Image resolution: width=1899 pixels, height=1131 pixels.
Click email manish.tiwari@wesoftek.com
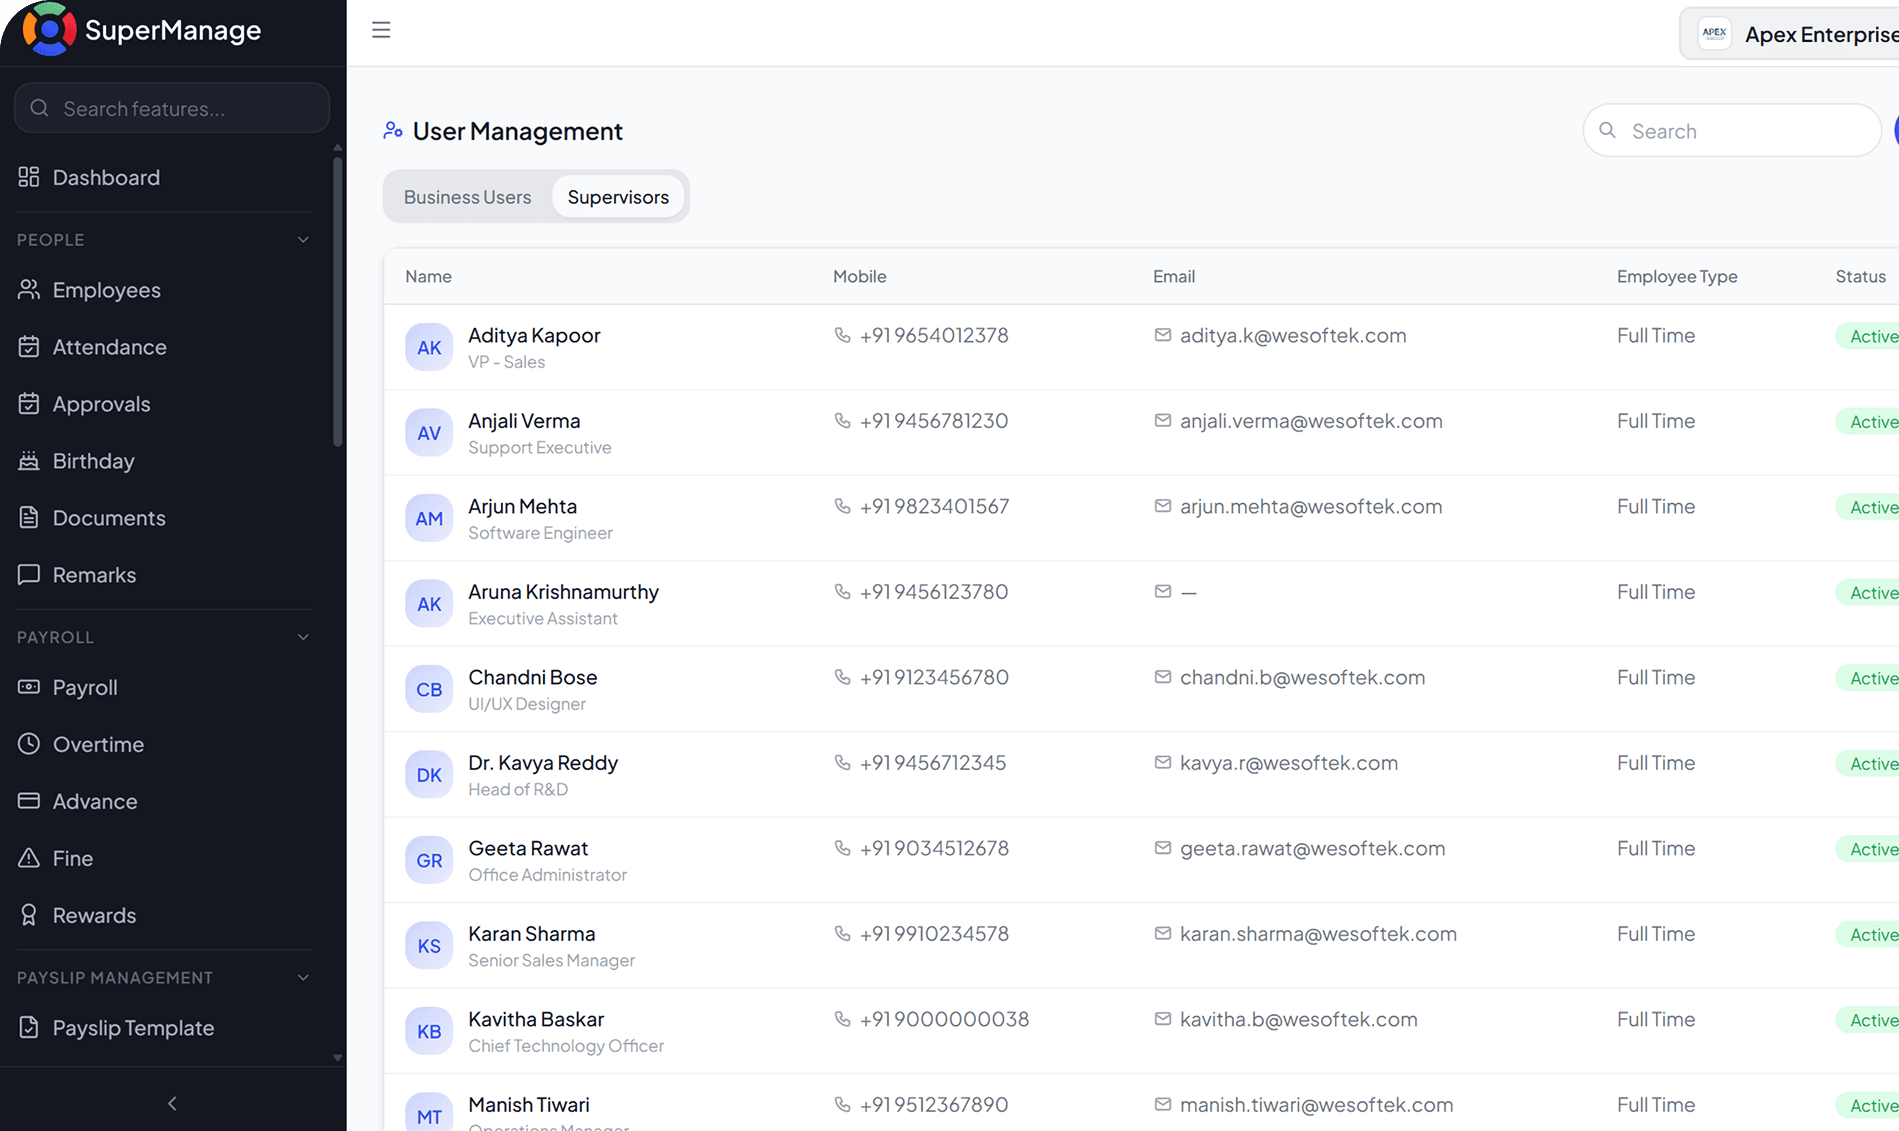pos(1316,1105)
